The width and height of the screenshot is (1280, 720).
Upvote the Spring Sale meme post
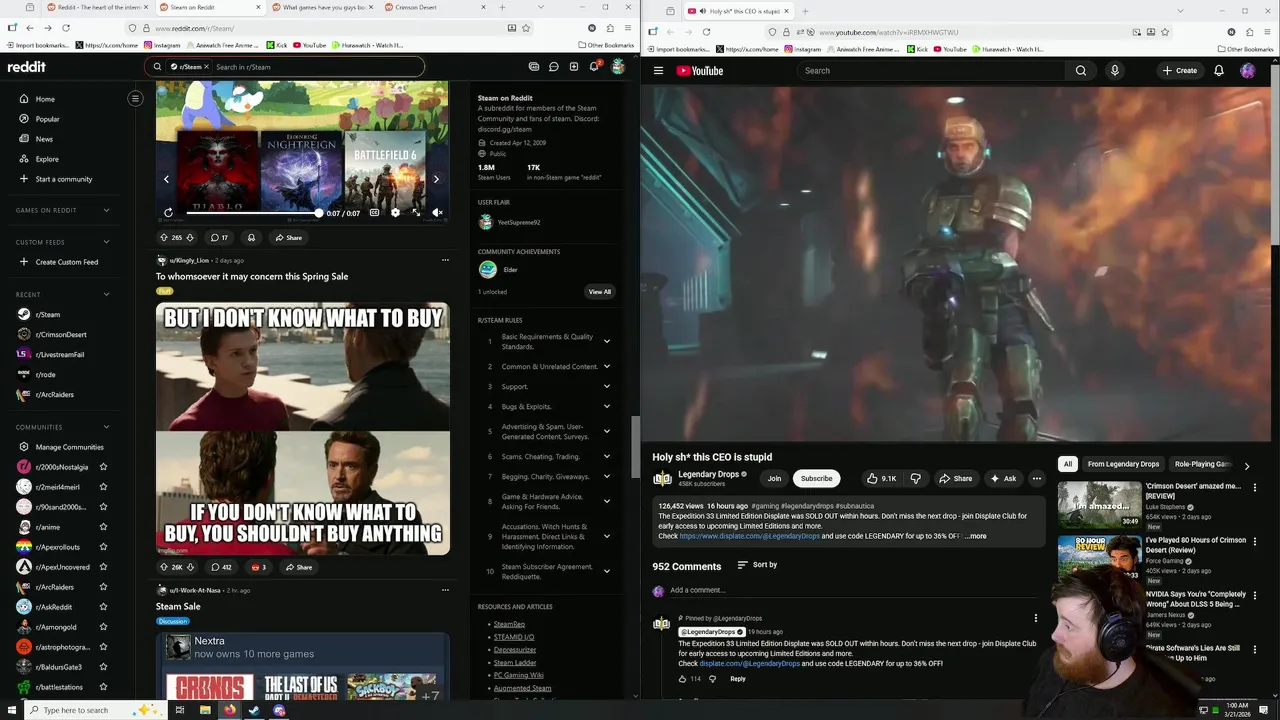163,567
